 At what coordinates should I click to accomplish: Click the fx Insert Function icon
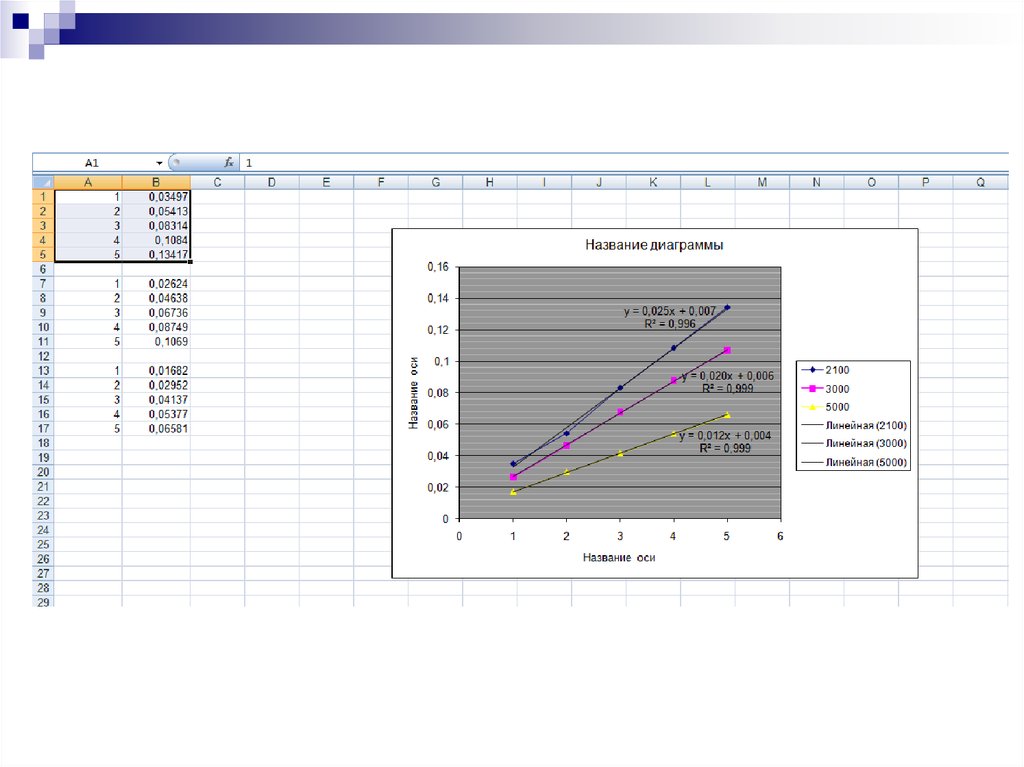228,162
